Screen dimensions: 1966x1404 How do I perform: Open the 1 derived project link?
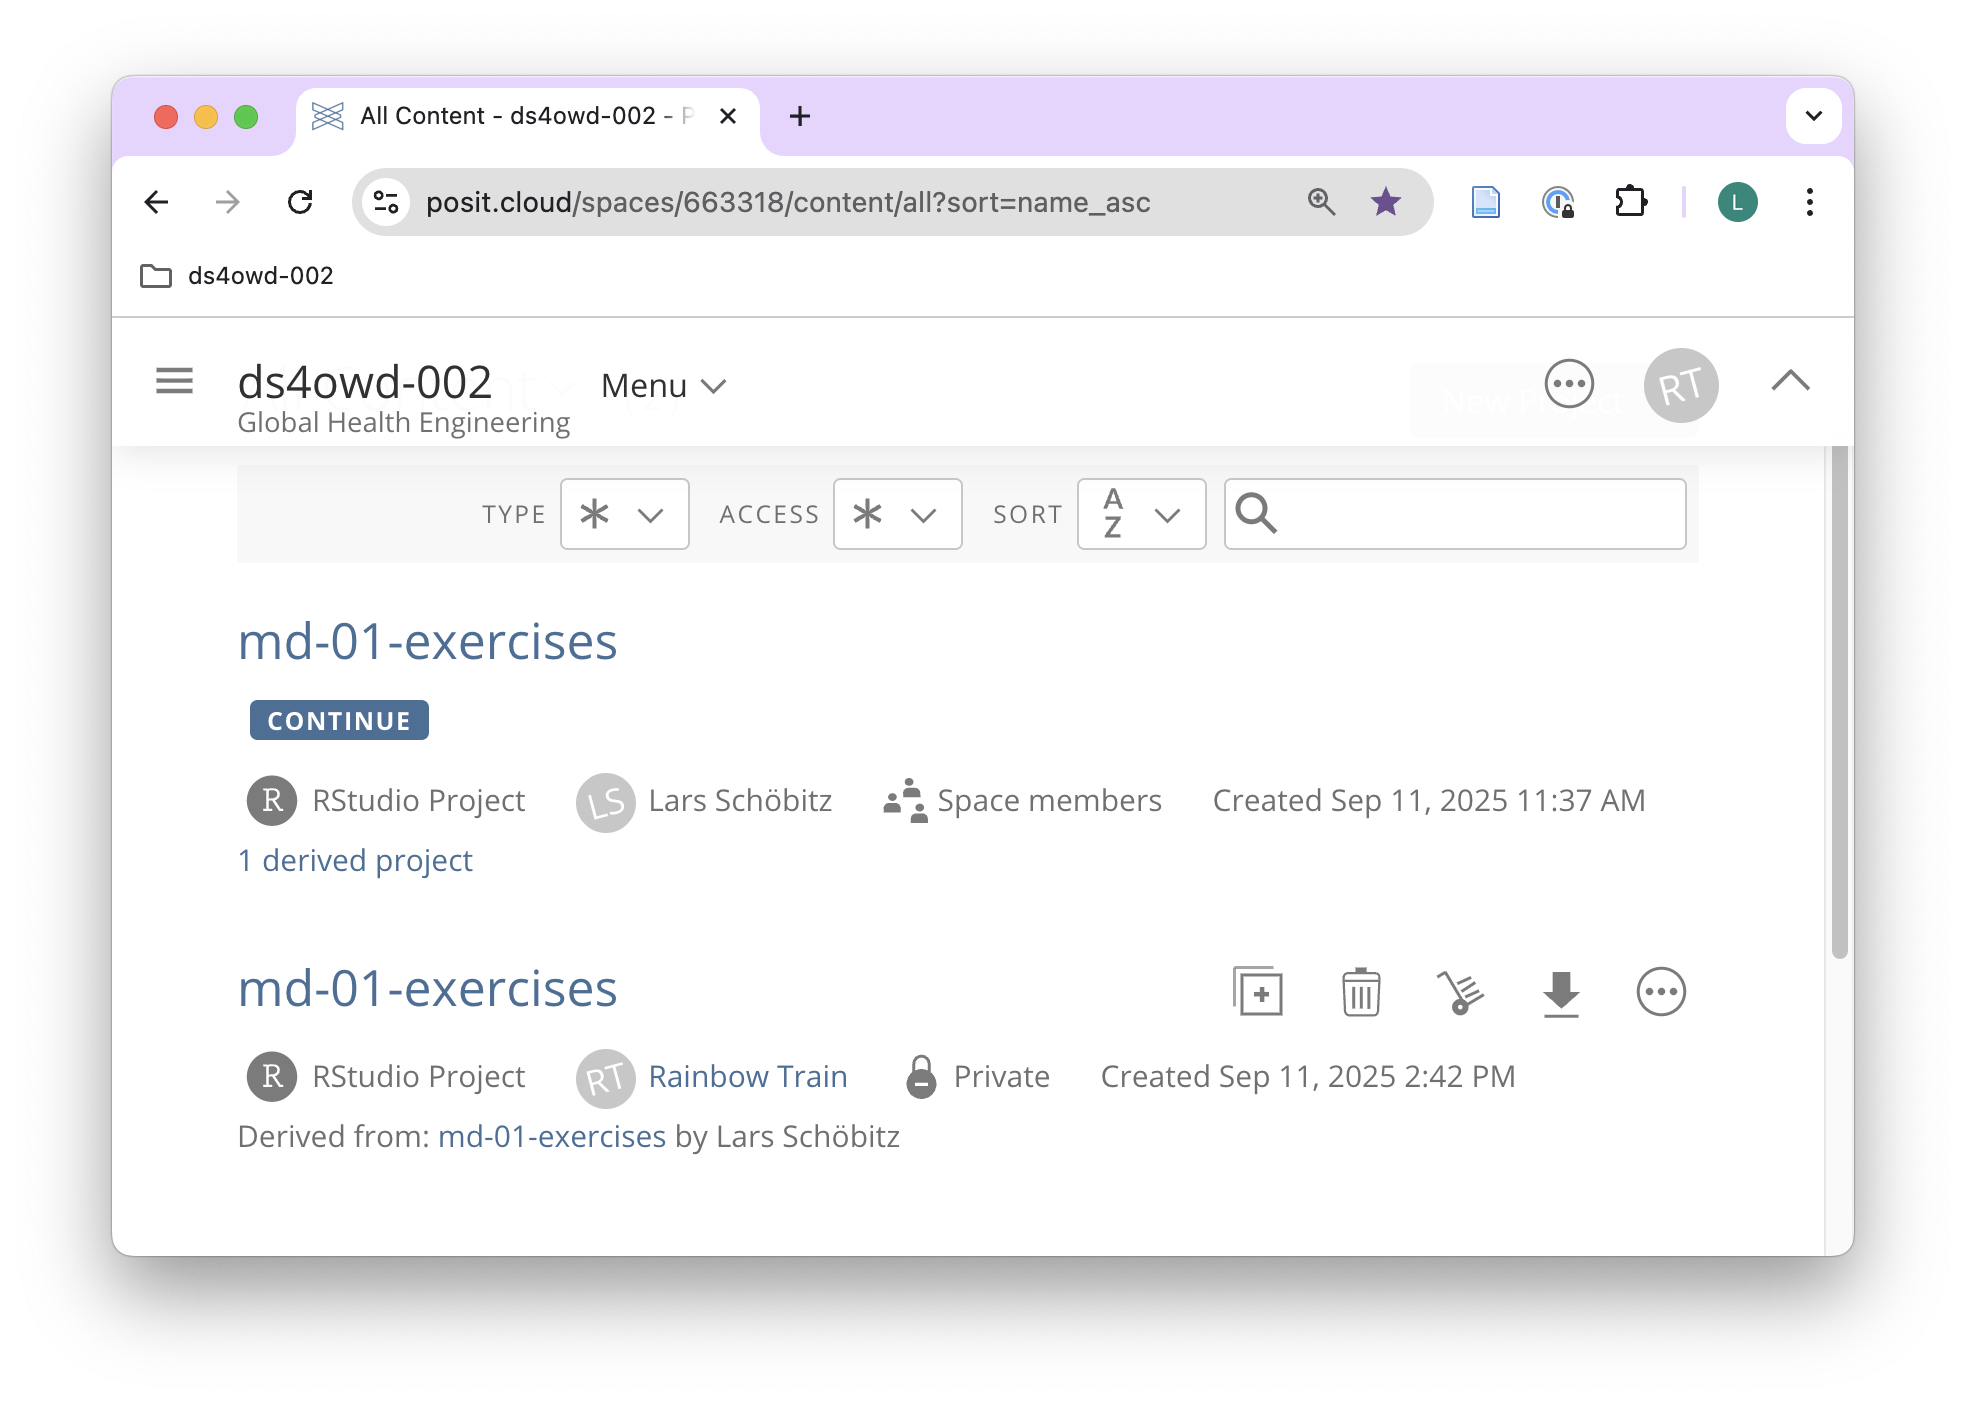[355, 860]
